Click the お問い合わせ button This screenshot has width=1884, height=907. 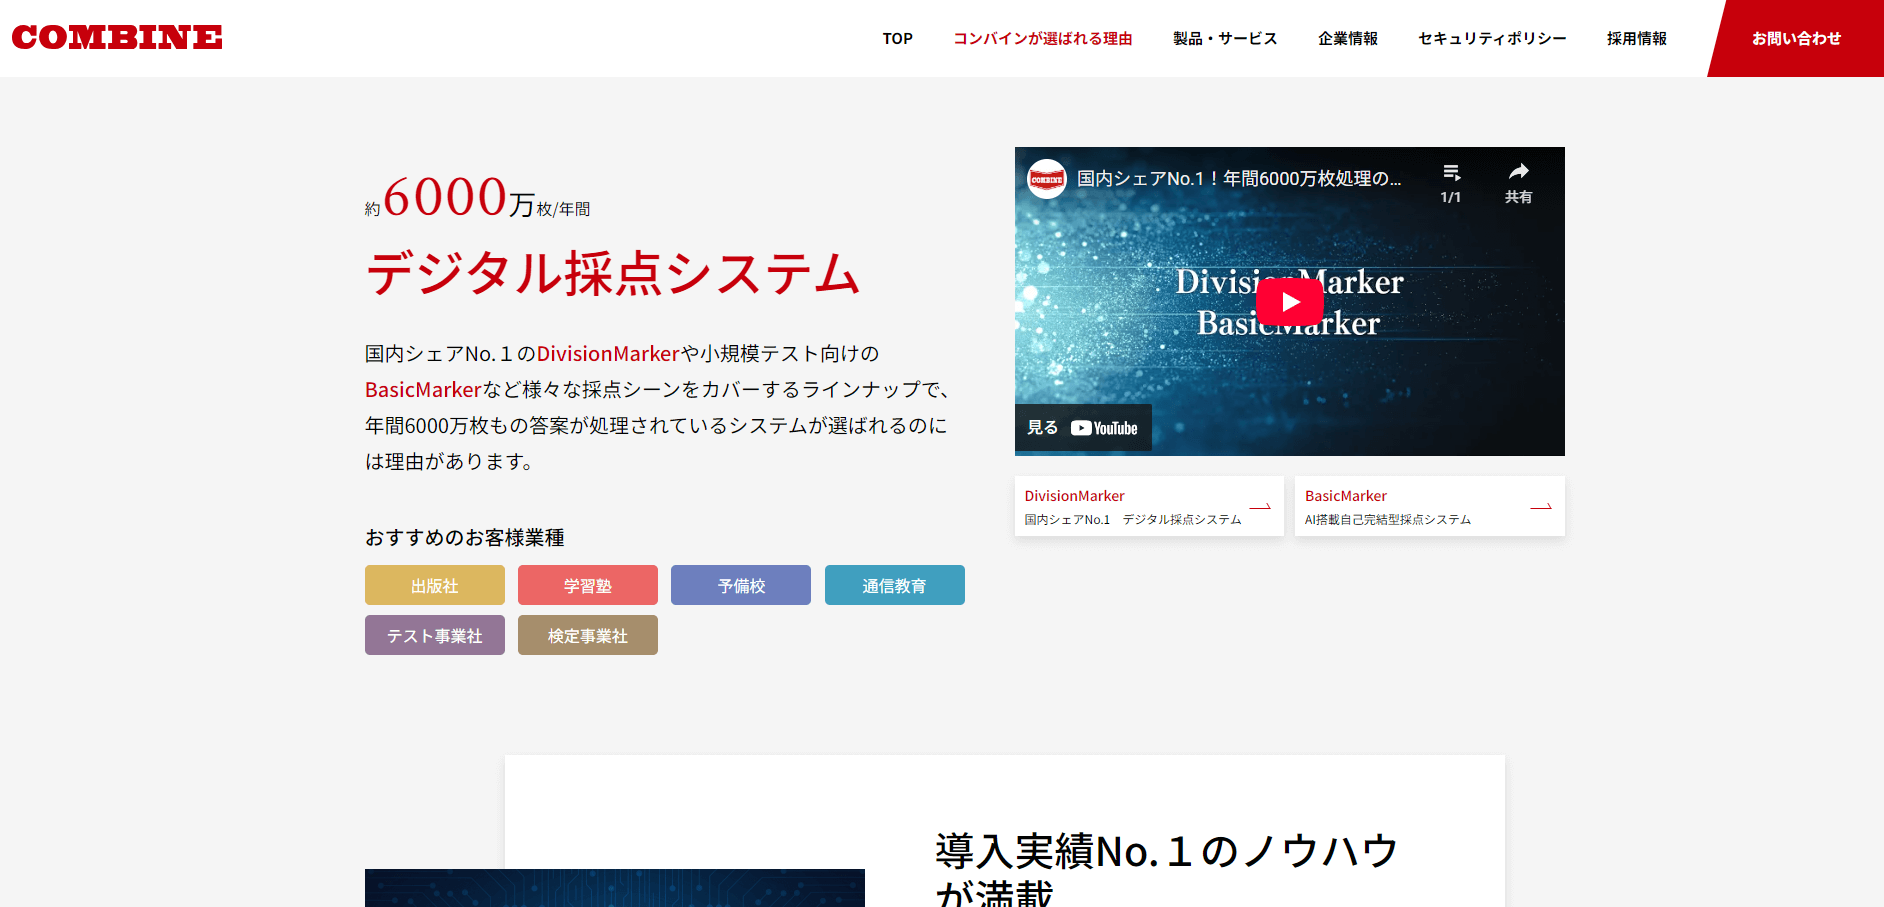(x=1796, y=39)
